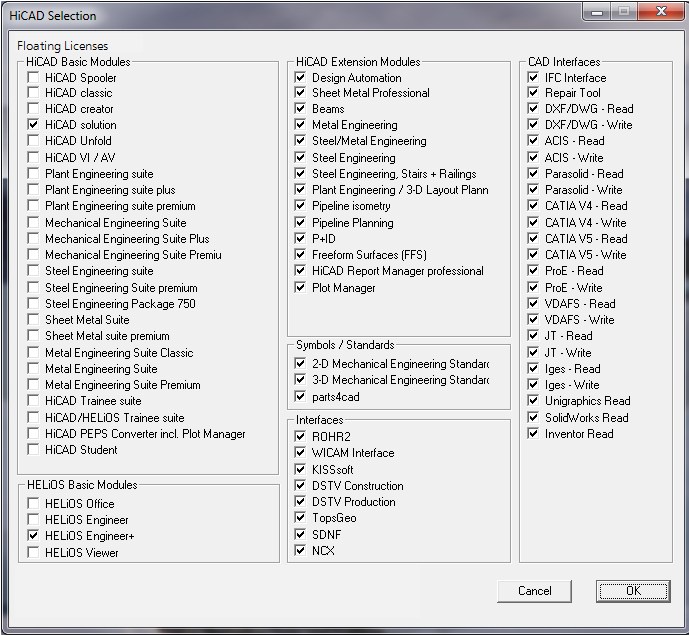
Task: Toggle the HiCAD VI / AV checkbox
Action: (x=33, y=157)
